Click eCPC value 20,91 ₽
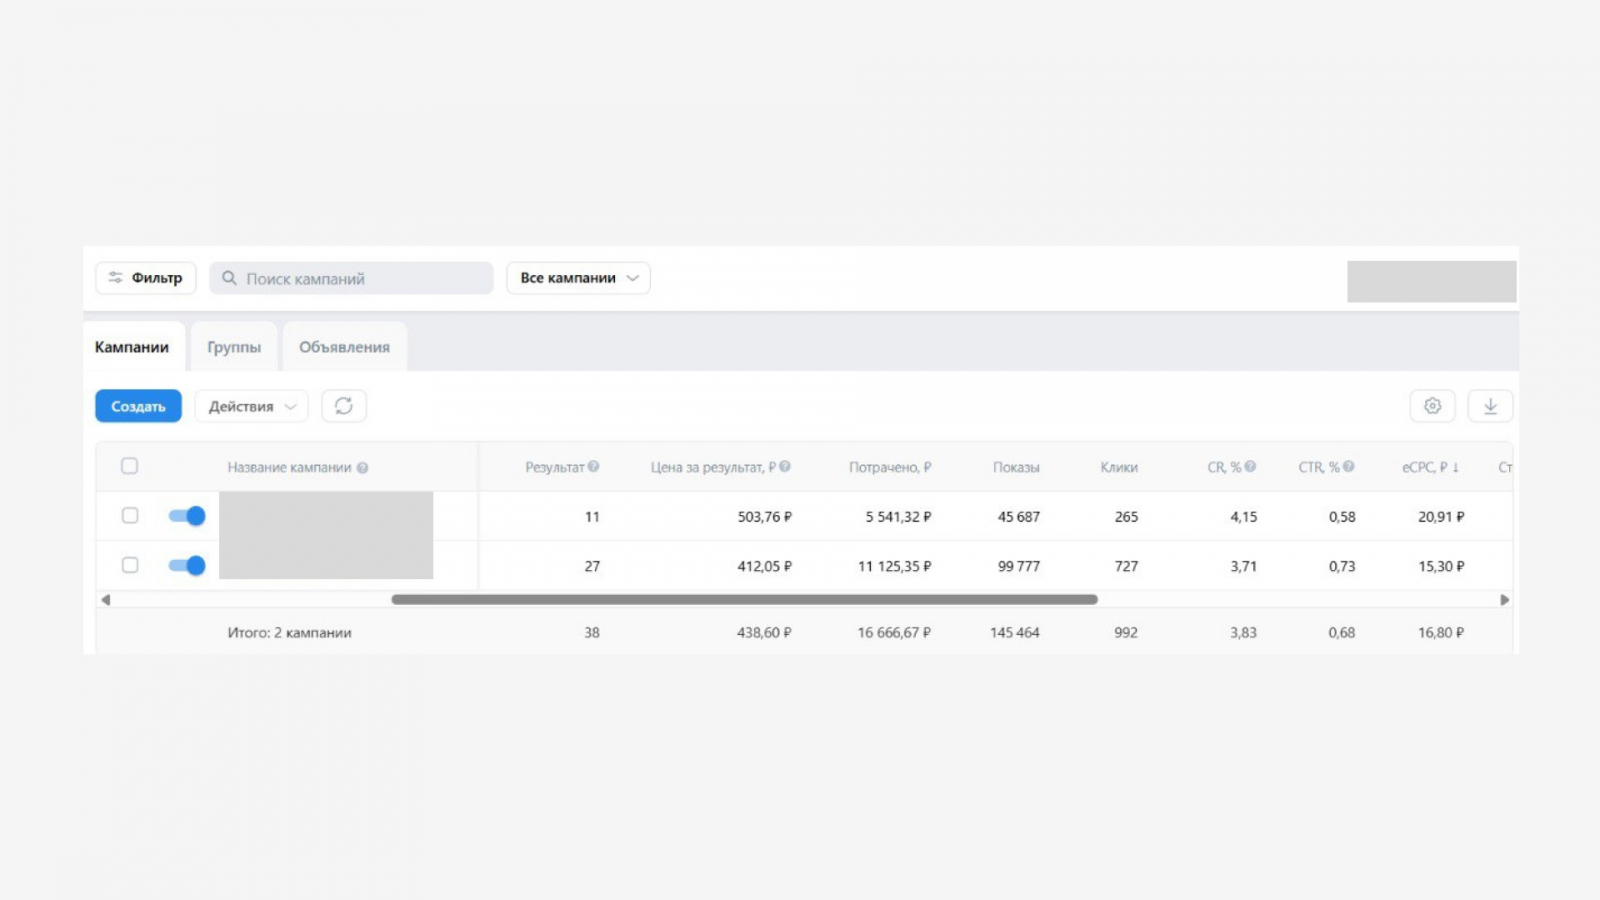This screenshot has height=900, width=1600. [1441, 517]
